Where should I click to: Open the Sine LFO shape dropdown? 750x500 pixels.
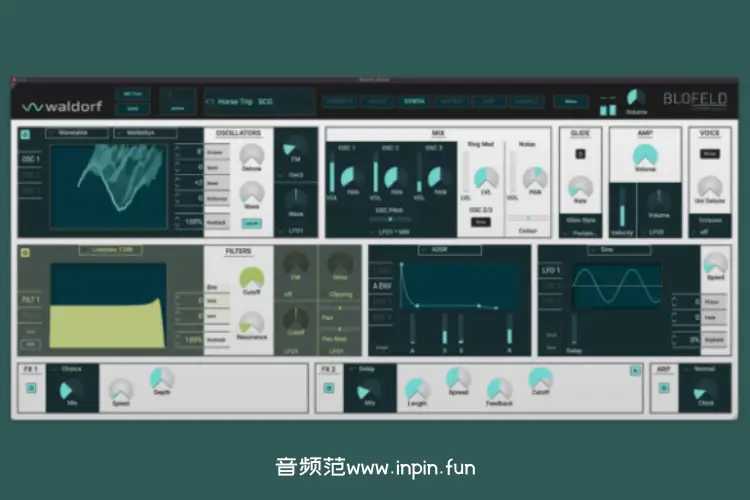[619, 250]
